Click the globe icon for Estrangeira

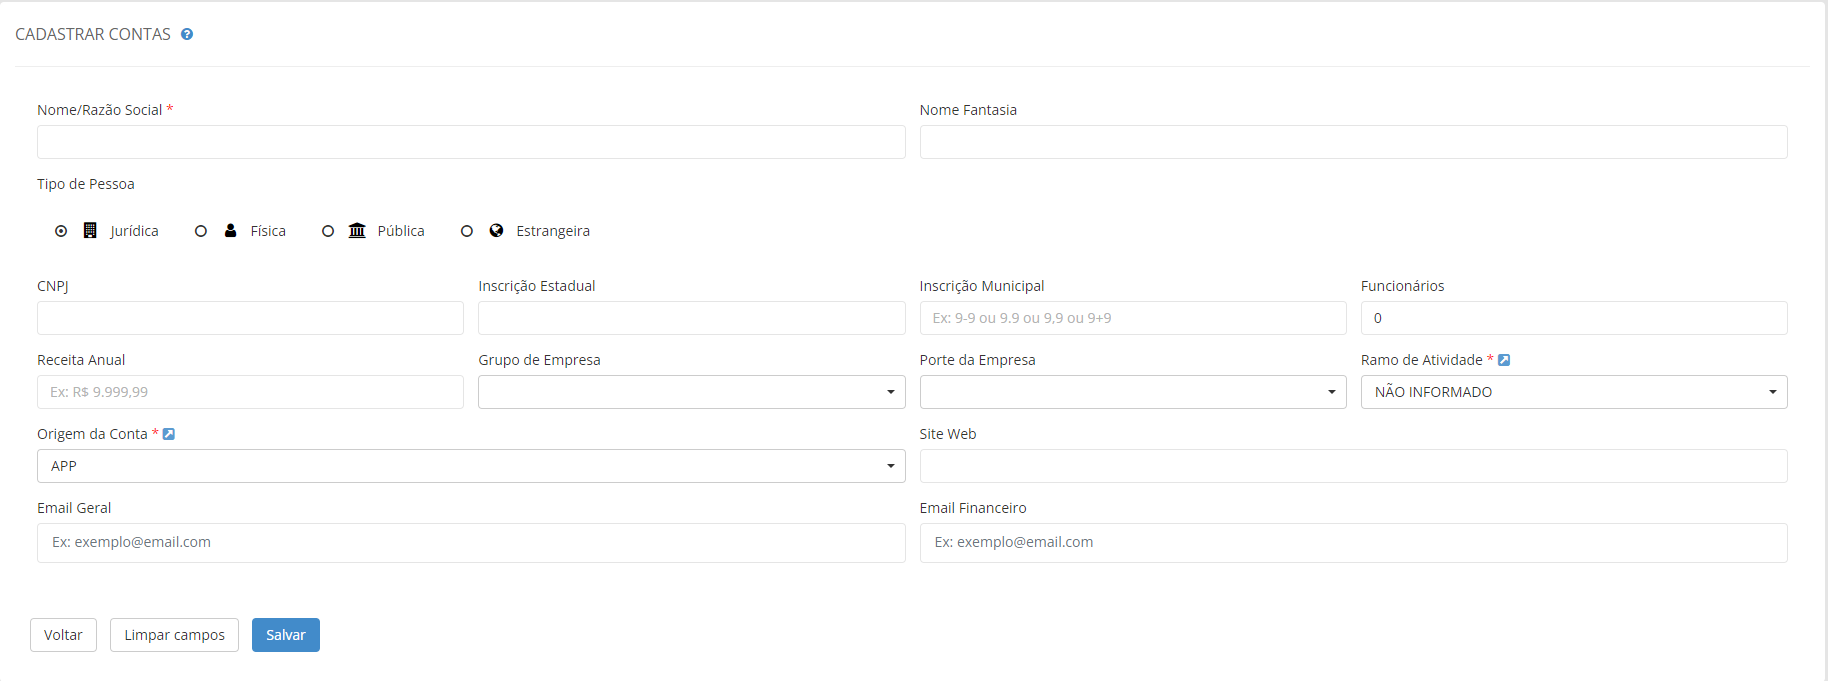(x=496, y=231)
